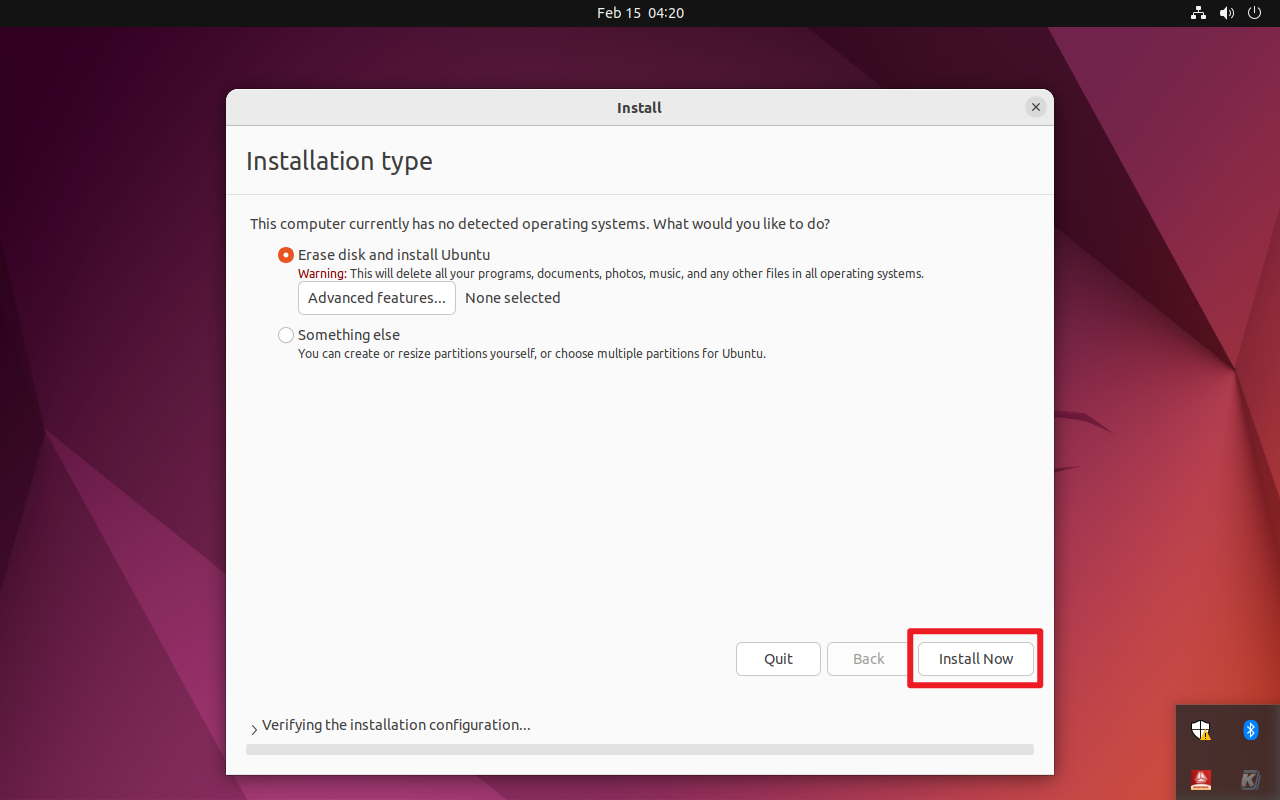
Task: Expand the Verifying installation configuration details
Action: pos(254,729)
